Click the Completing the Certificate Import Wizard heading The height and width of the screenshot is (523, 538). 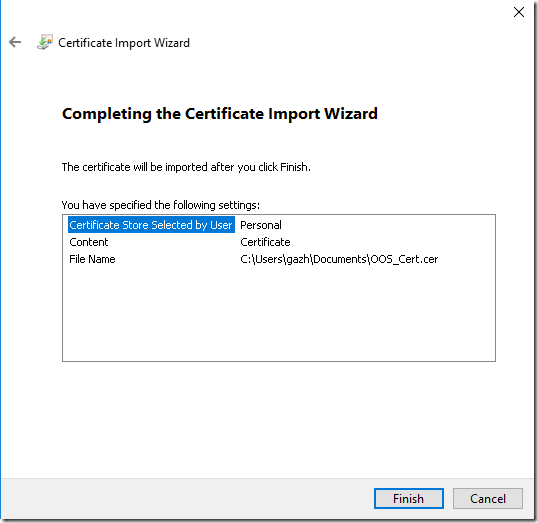220,114
